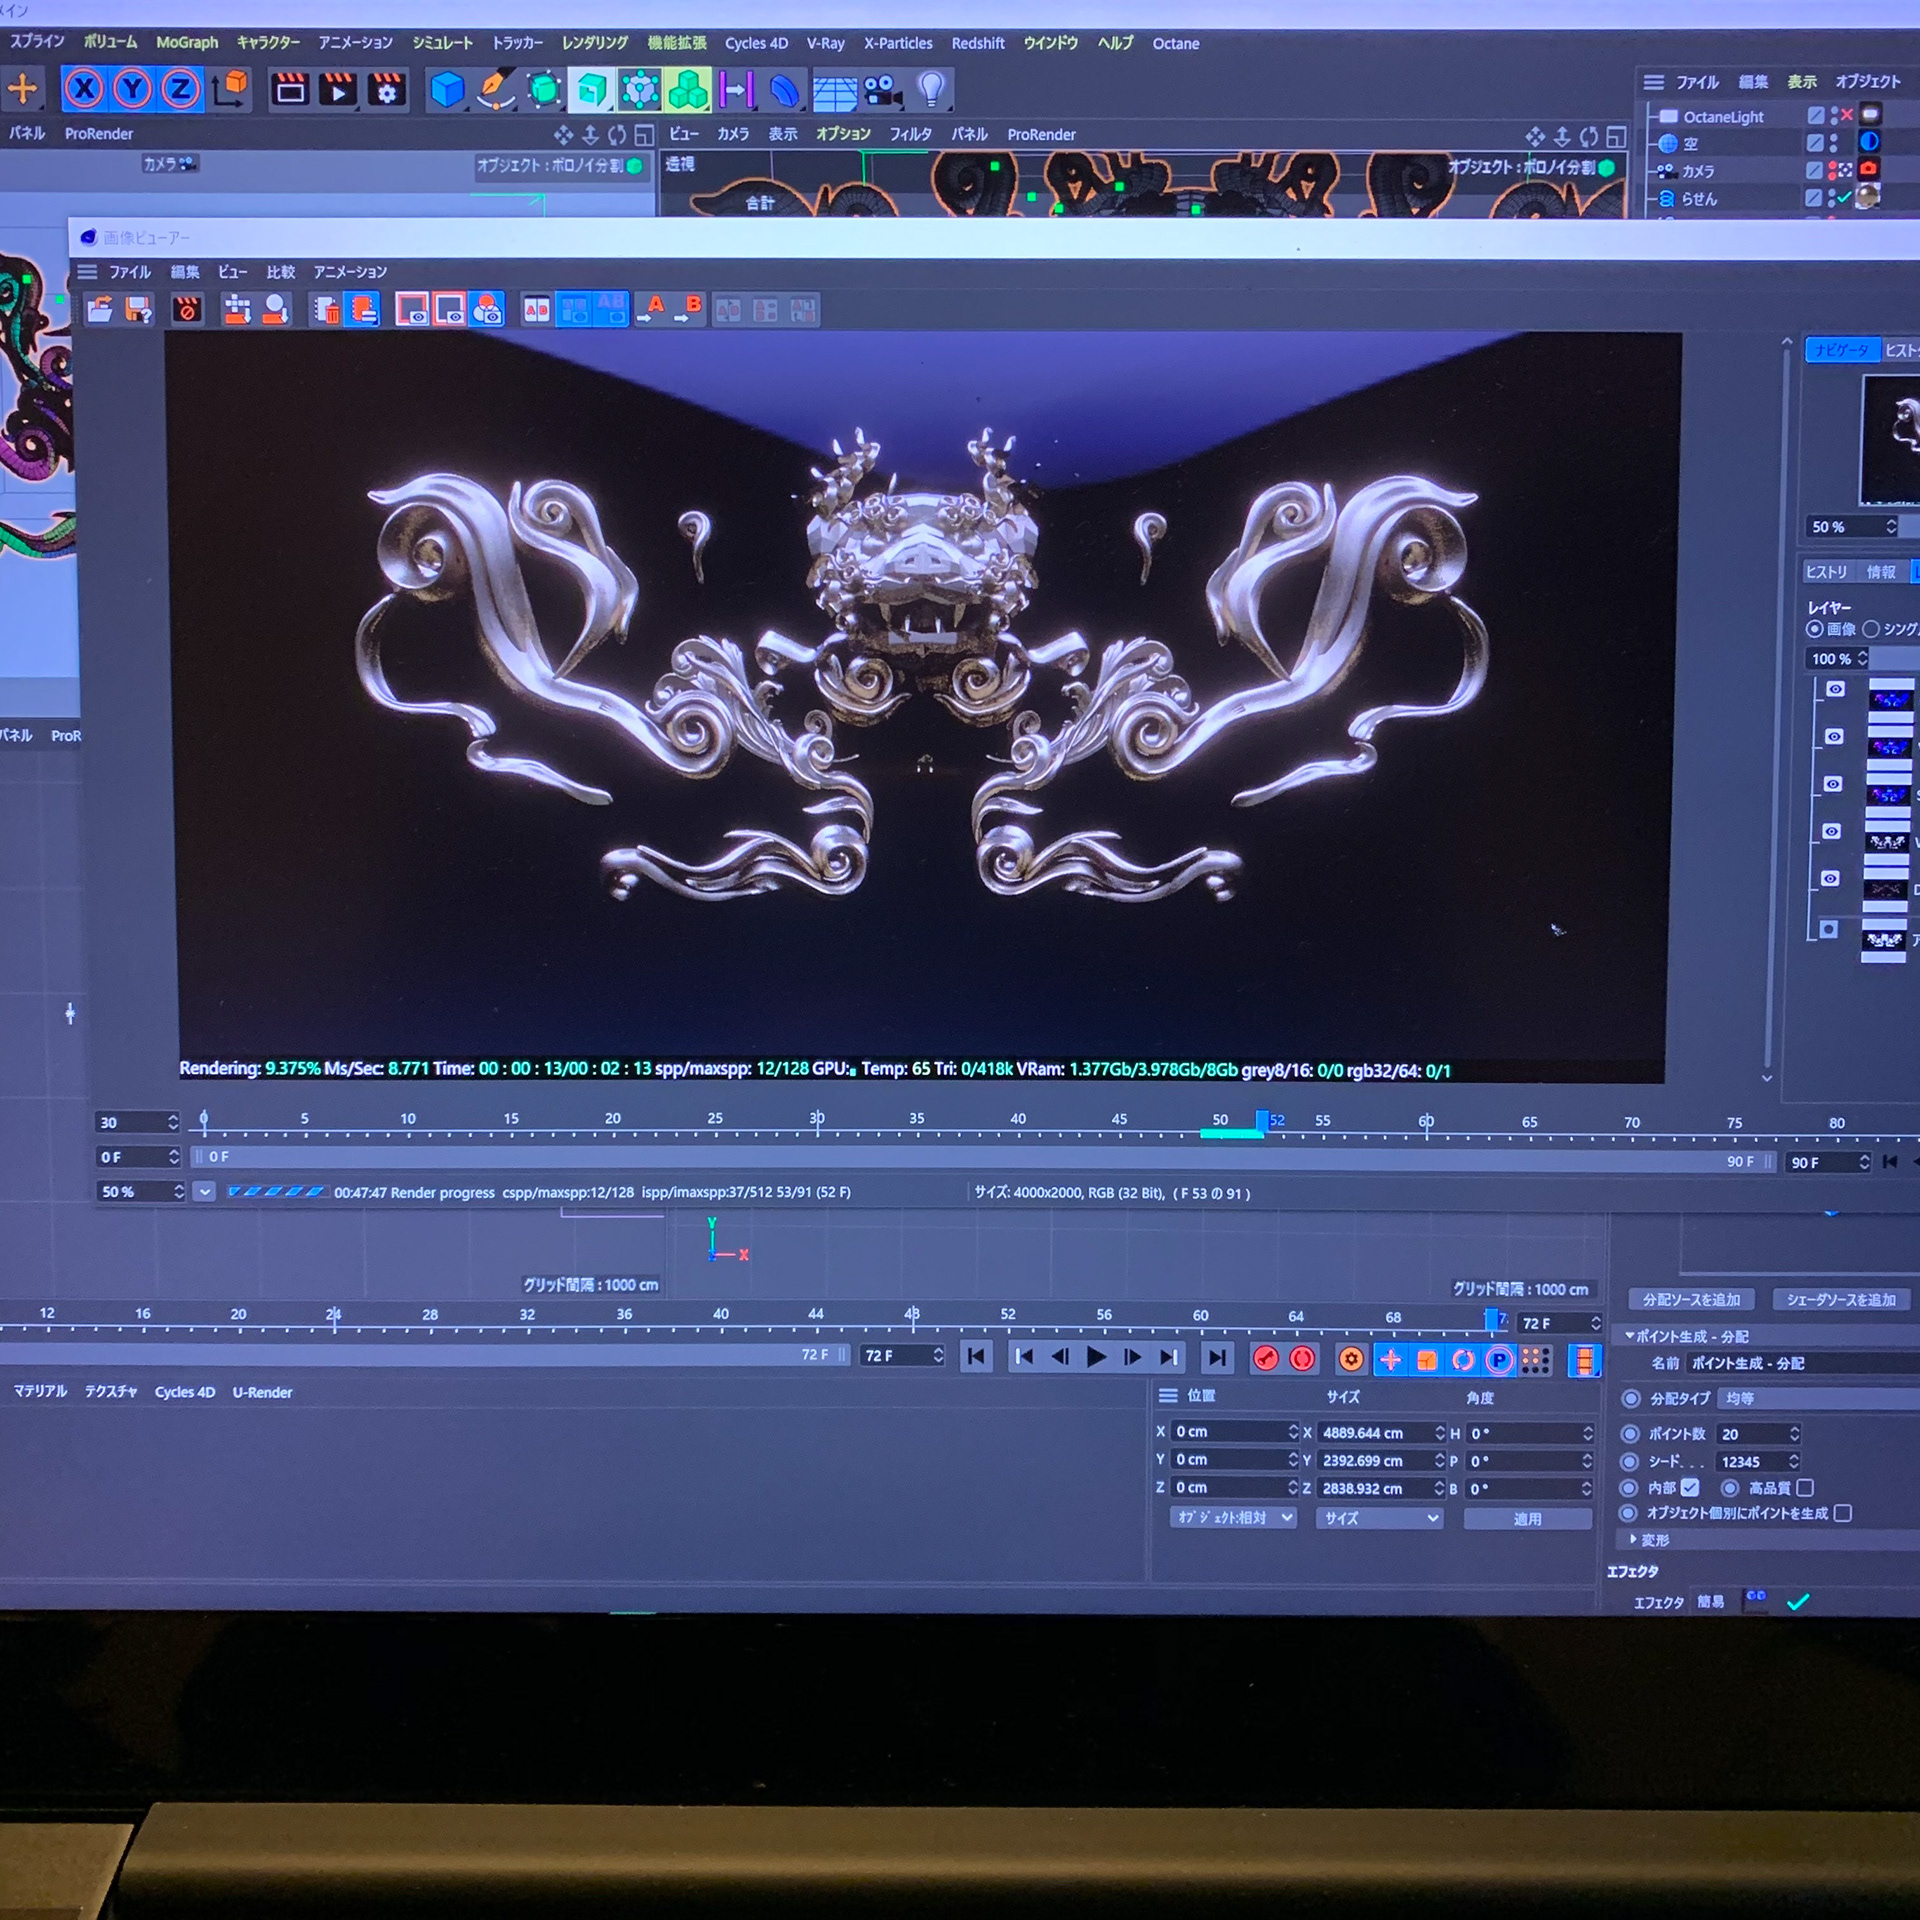Click the green Cloner cubes icon

click(x=688, y=90)
